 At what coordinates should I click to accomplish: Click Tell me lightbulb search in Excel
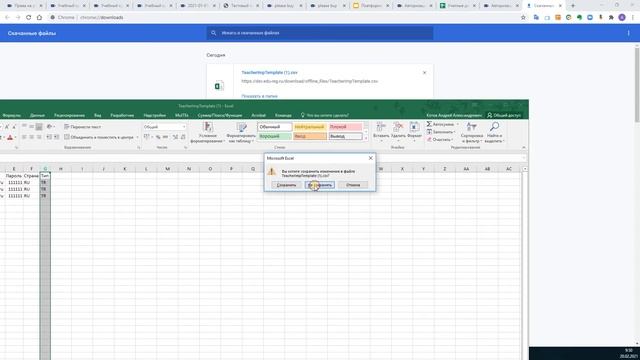tap(324, 116)
